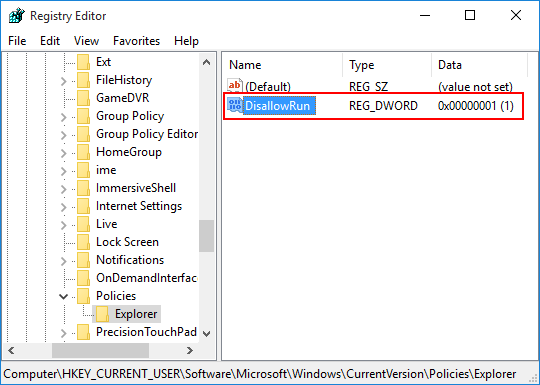Screen dimensions: 540x385
Task: Collapse the Policies tree node
Action: [x=63, y=296]
